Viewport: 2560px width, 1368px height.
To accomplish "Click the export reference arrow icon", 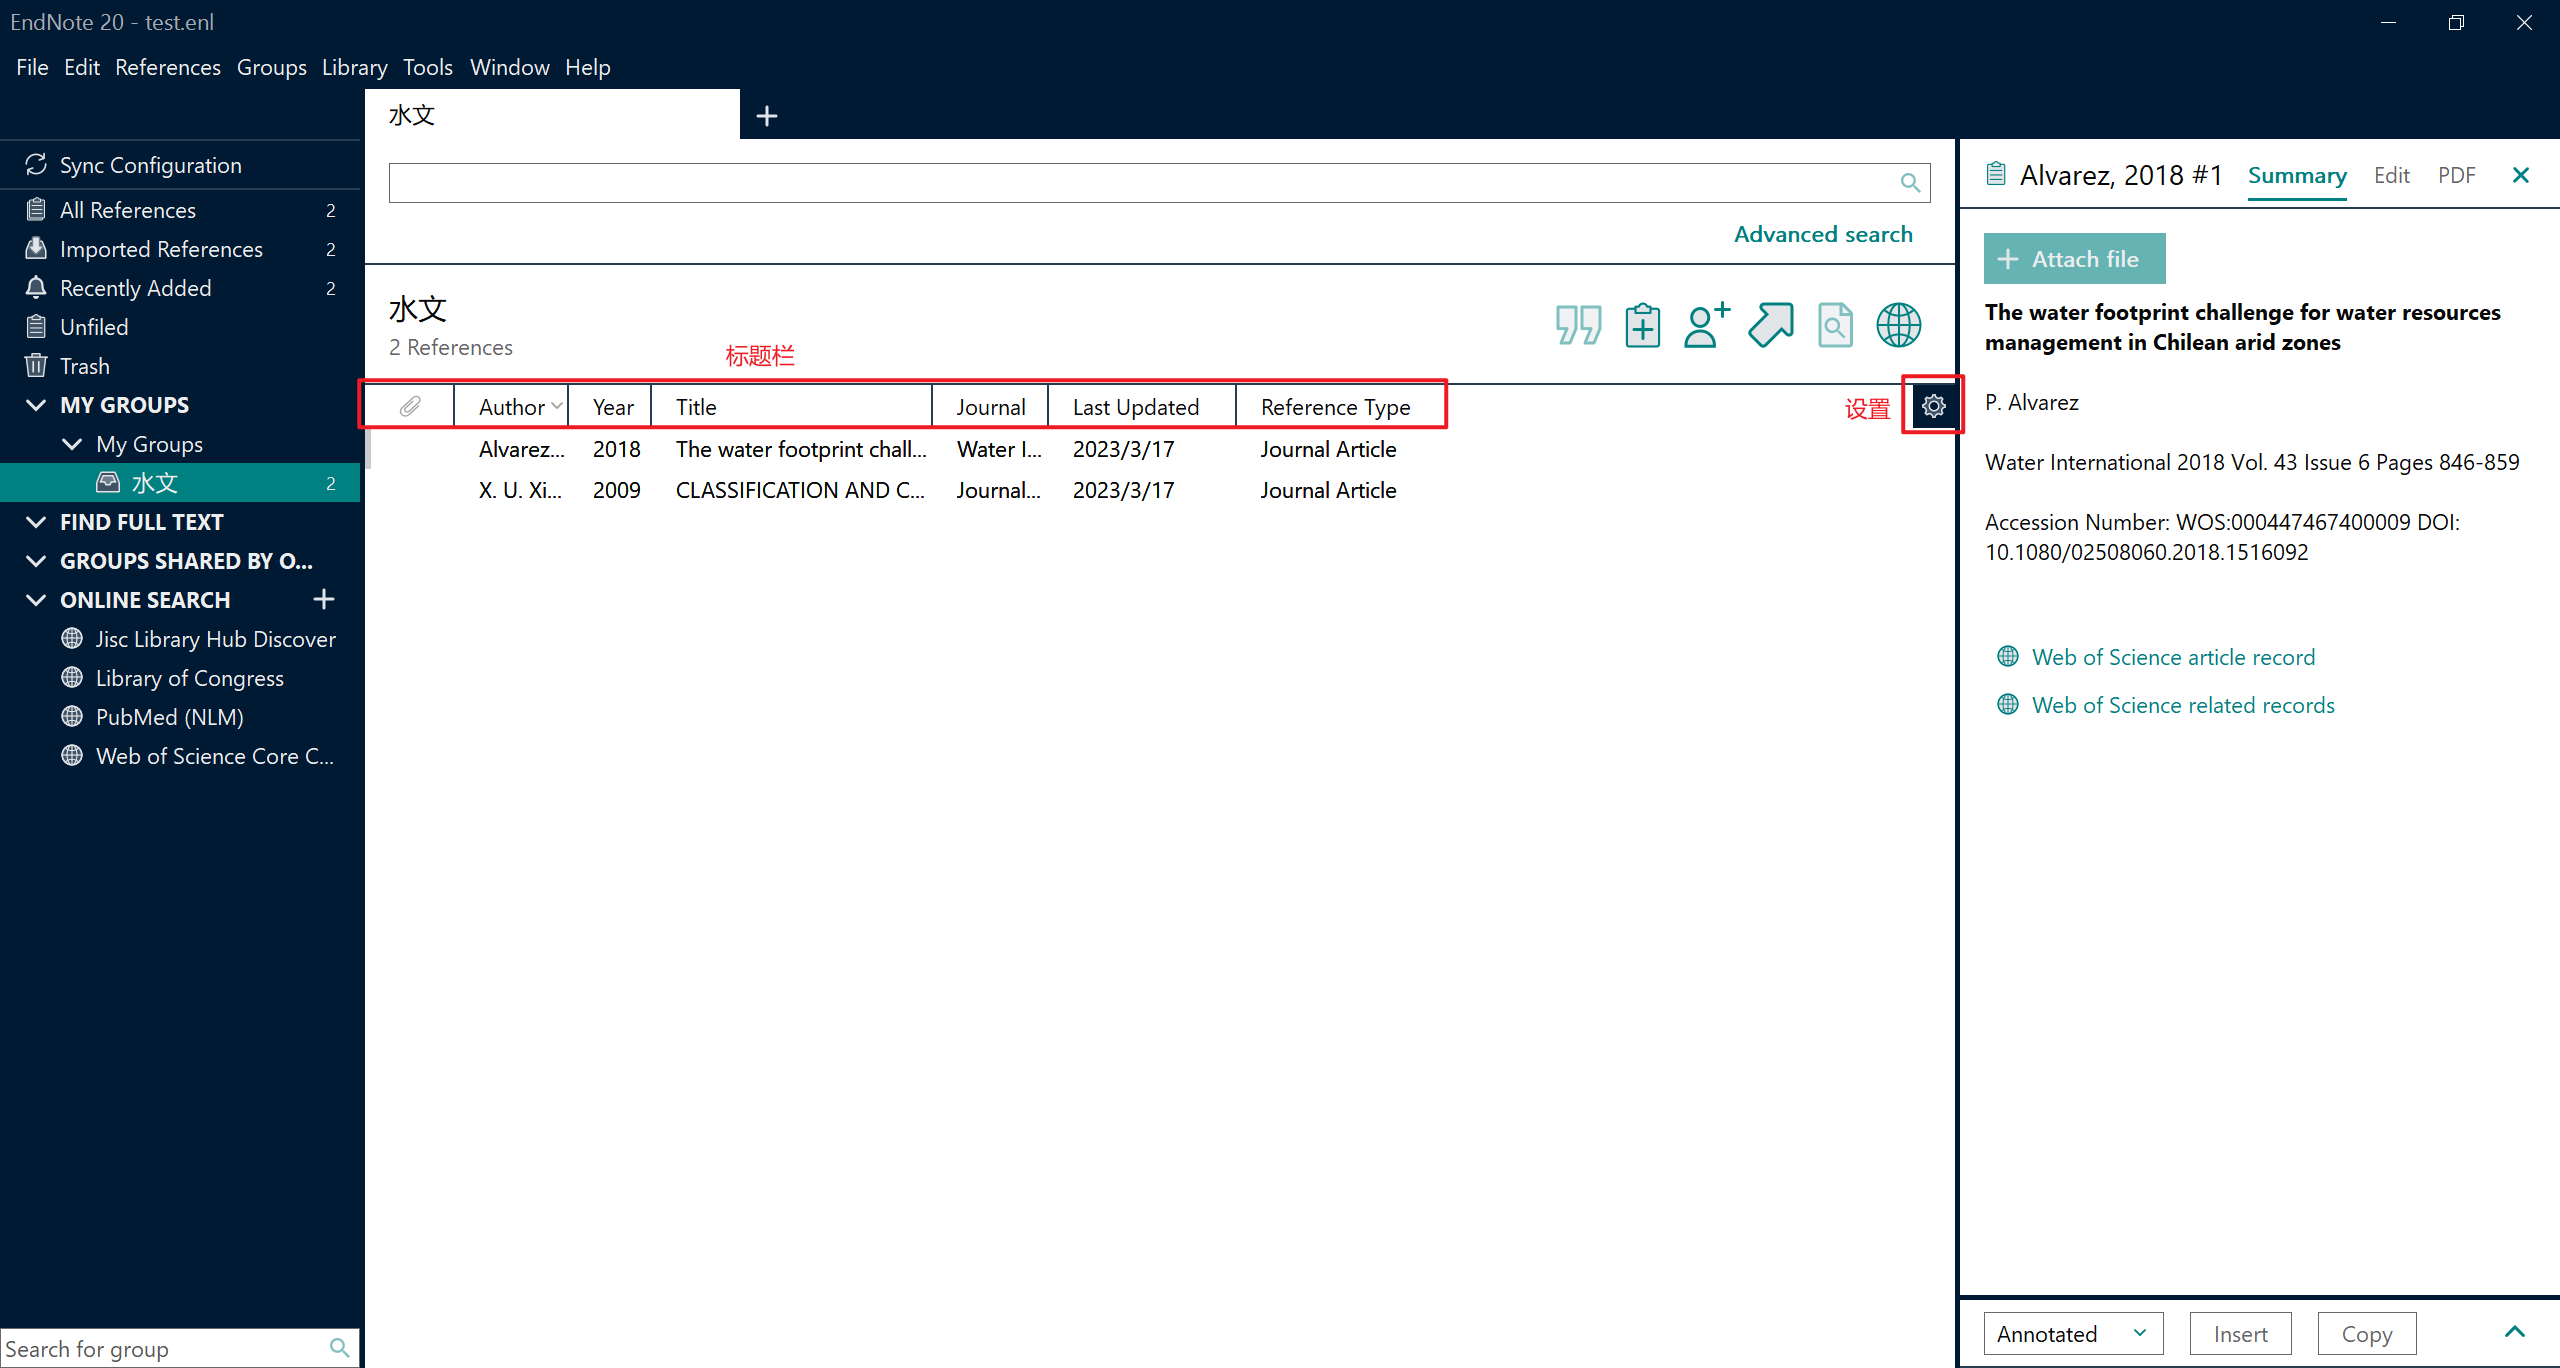I will (x=1770, y=325).
